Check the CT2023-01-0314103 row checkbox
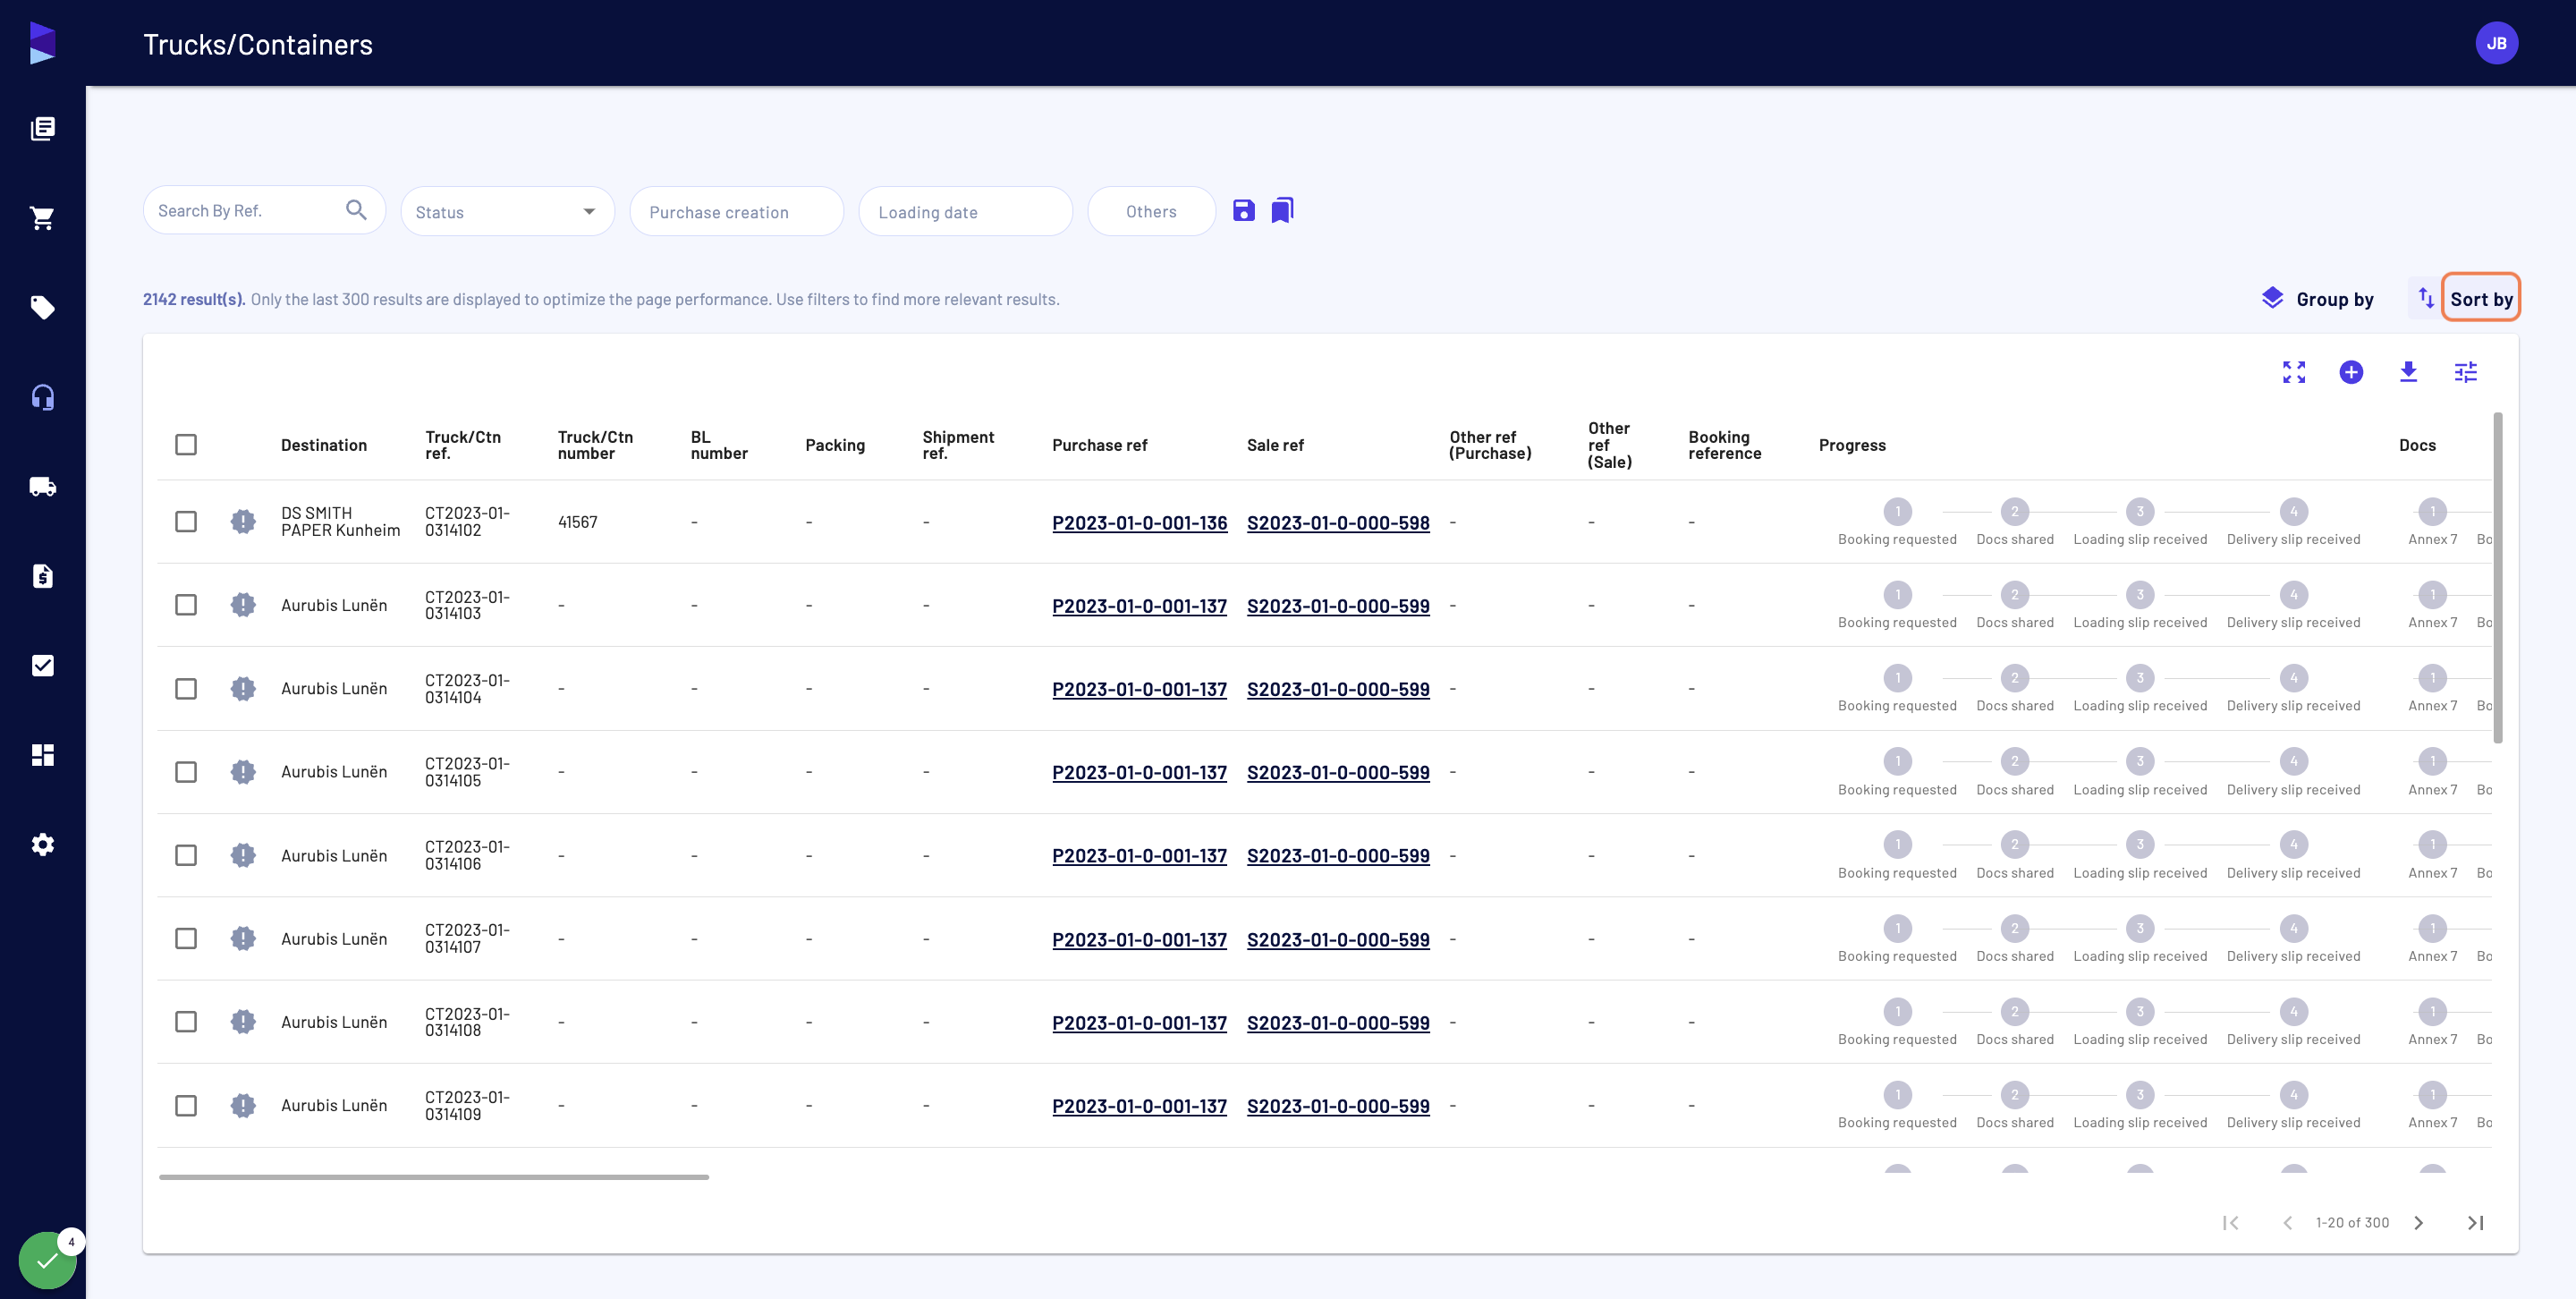This screenshot has width=2576, height=1299. [186, 605]
